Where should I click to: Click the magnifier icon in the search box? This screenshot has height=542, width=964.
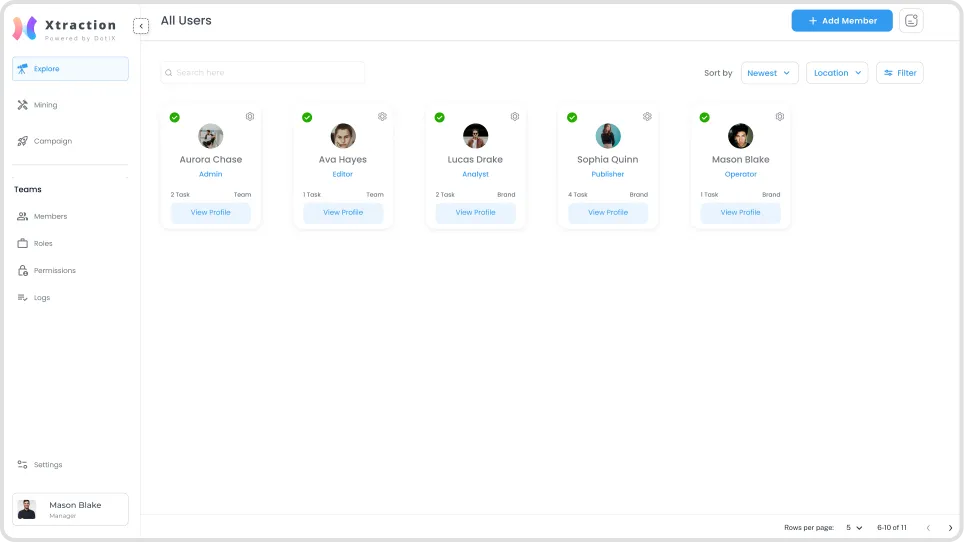click(x=168, y=73)
